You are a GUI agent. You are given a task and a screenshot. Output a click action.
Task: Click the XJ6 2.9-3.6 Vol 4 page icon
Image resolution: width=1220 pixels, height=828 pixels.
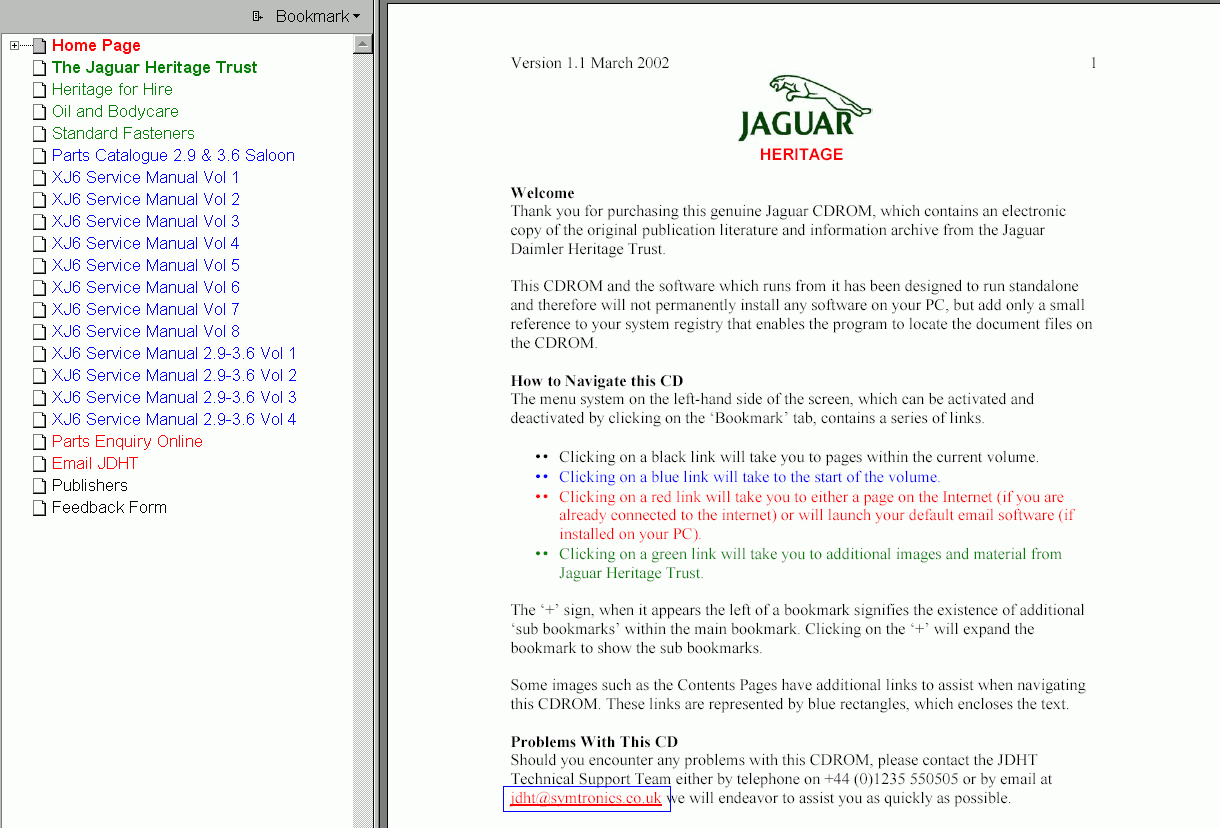tap(39, 419)
